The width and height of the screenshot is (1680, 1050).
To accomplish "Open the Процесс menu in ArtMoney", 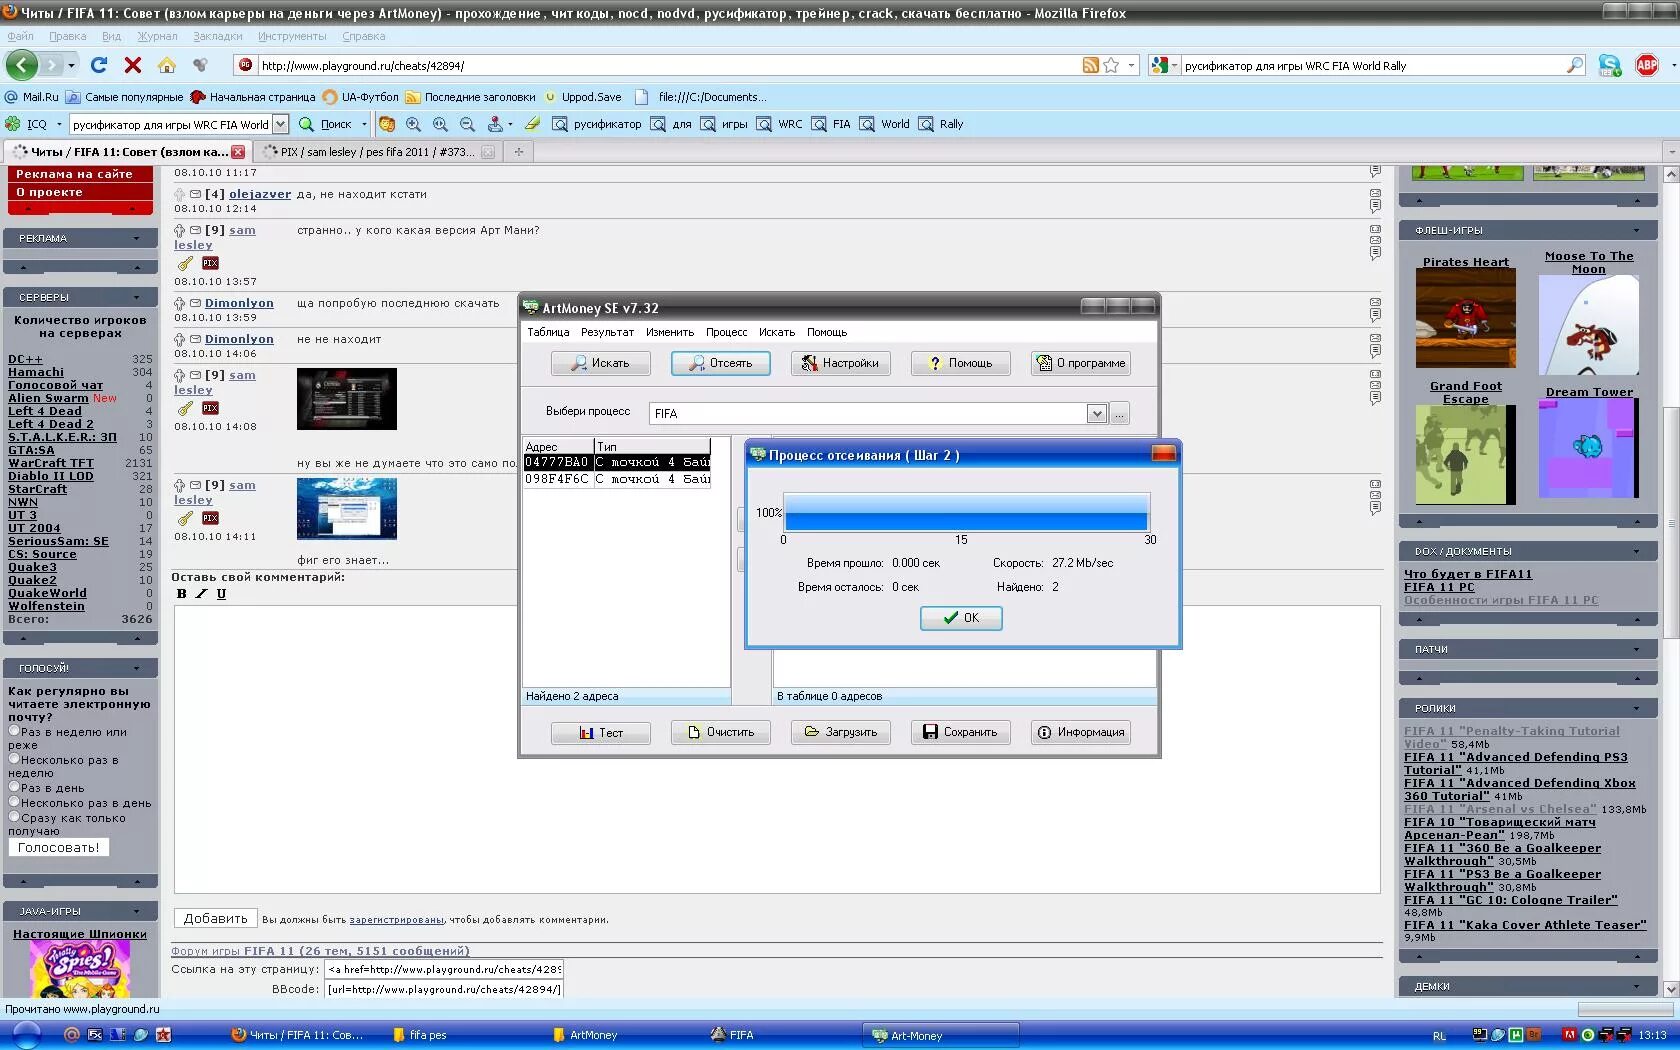I will click(727, 332).
